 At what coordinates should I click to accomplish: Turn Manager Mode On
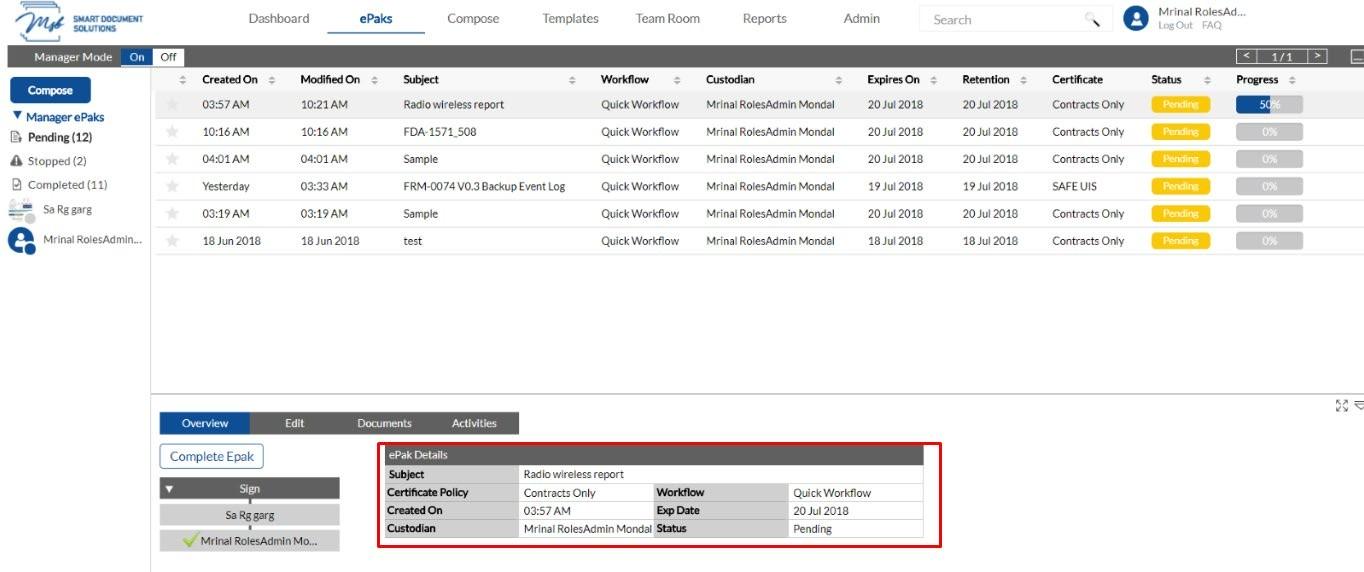137,57
